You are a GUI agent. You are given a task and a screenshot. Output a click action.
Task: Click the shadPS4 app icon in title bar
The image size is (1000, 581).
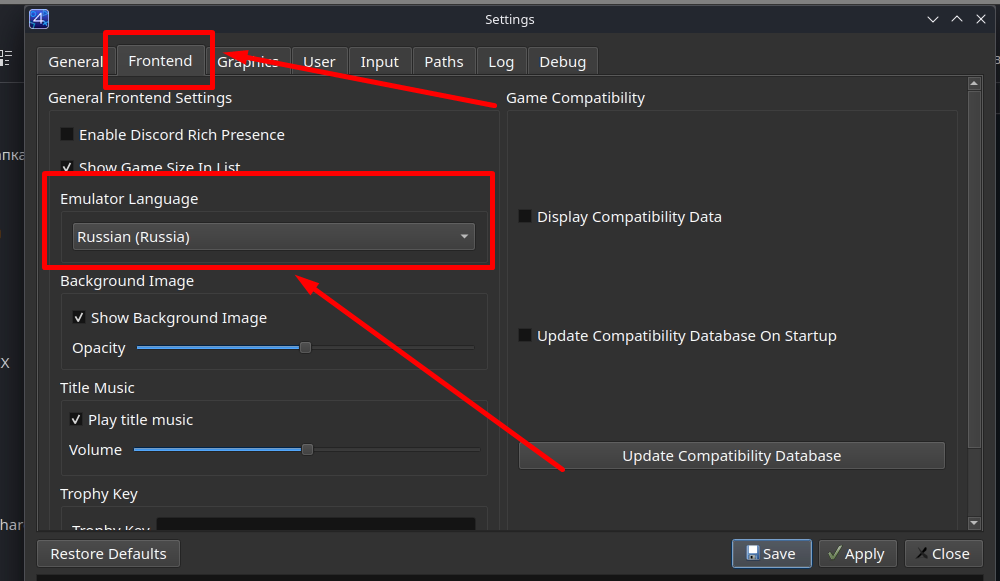[39, 19]
